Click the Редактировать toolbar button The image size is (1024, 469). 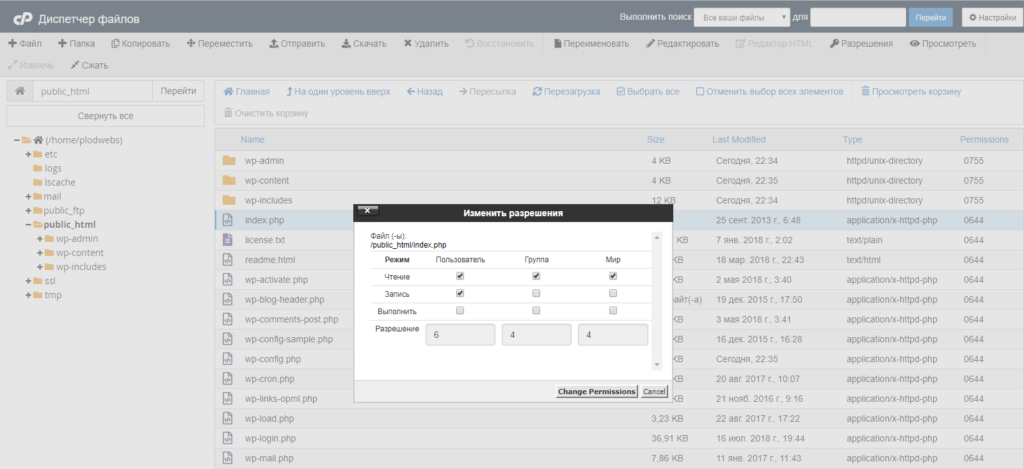[682, 44]
